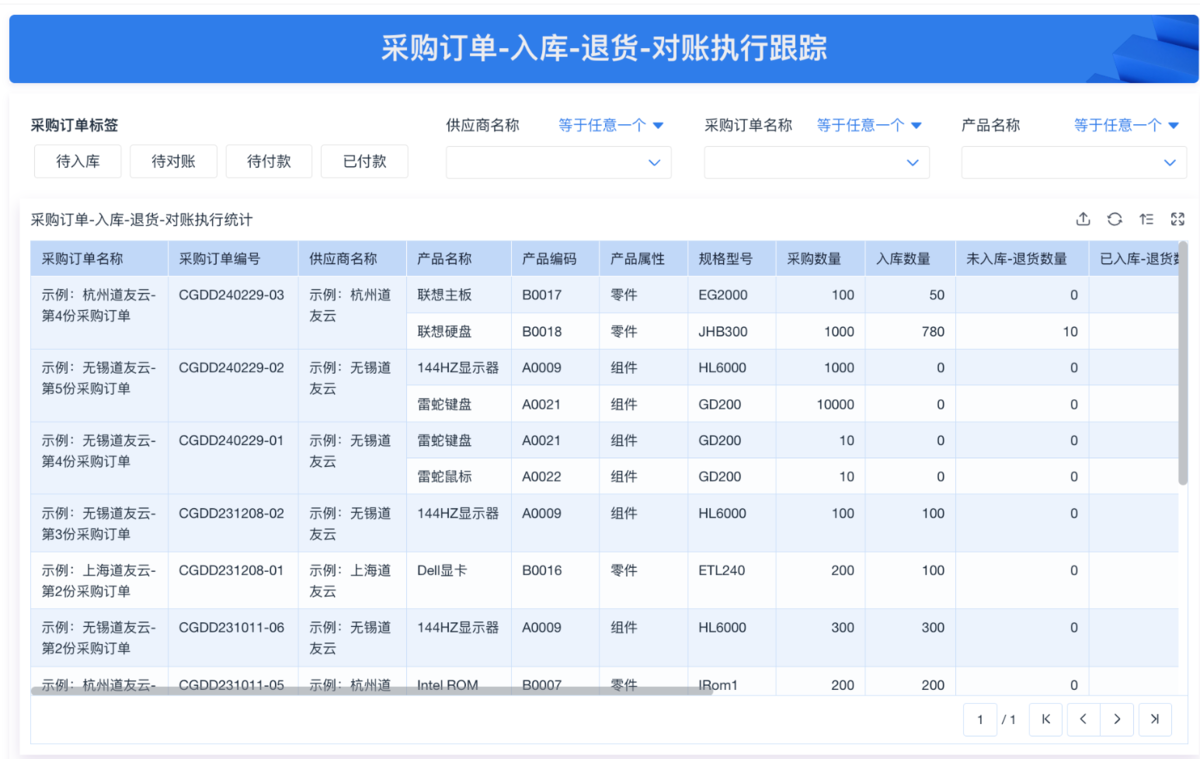
Task: Click the 雷蛇鼠标 product cell
Action: [x=459, y=476]
